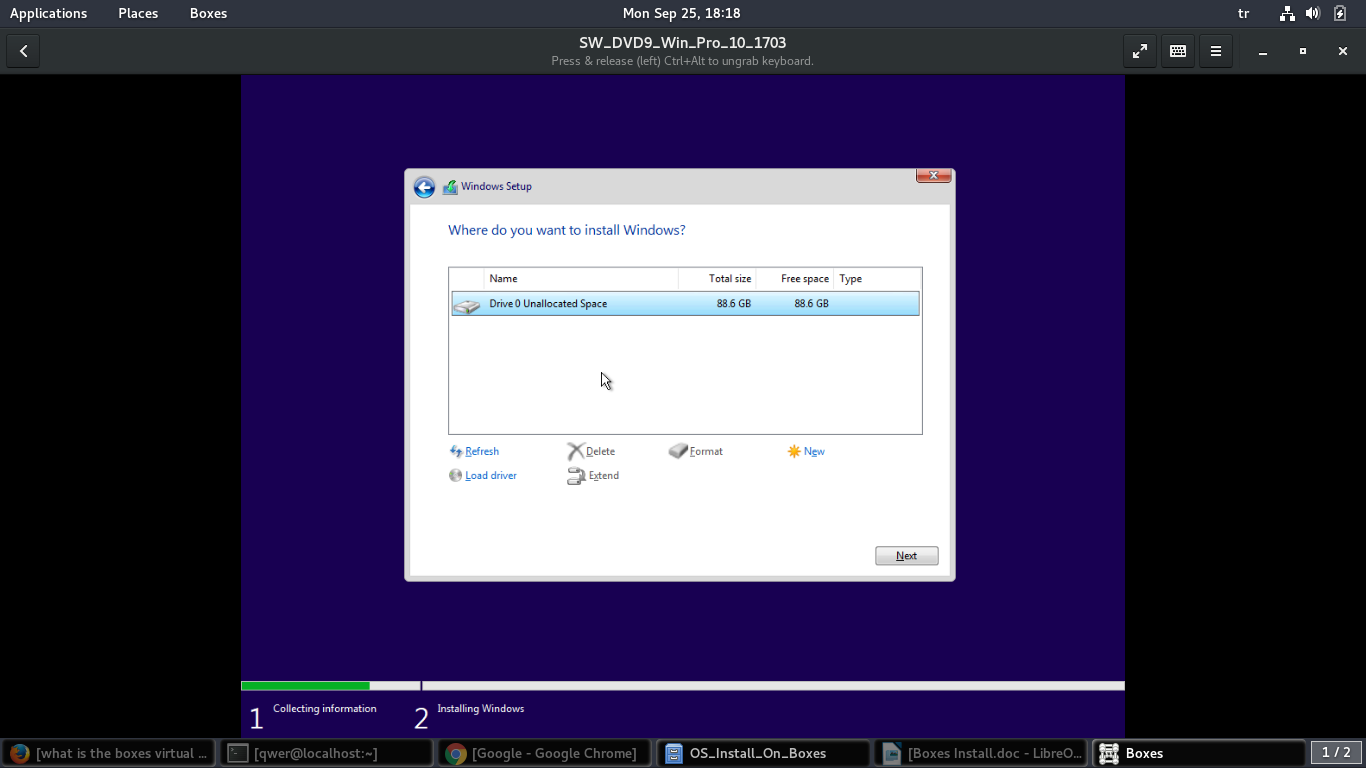This screenshot has width=1366, height=768.
Task: Click the volume icon in top bar
Action: [x=1313, y=13]
